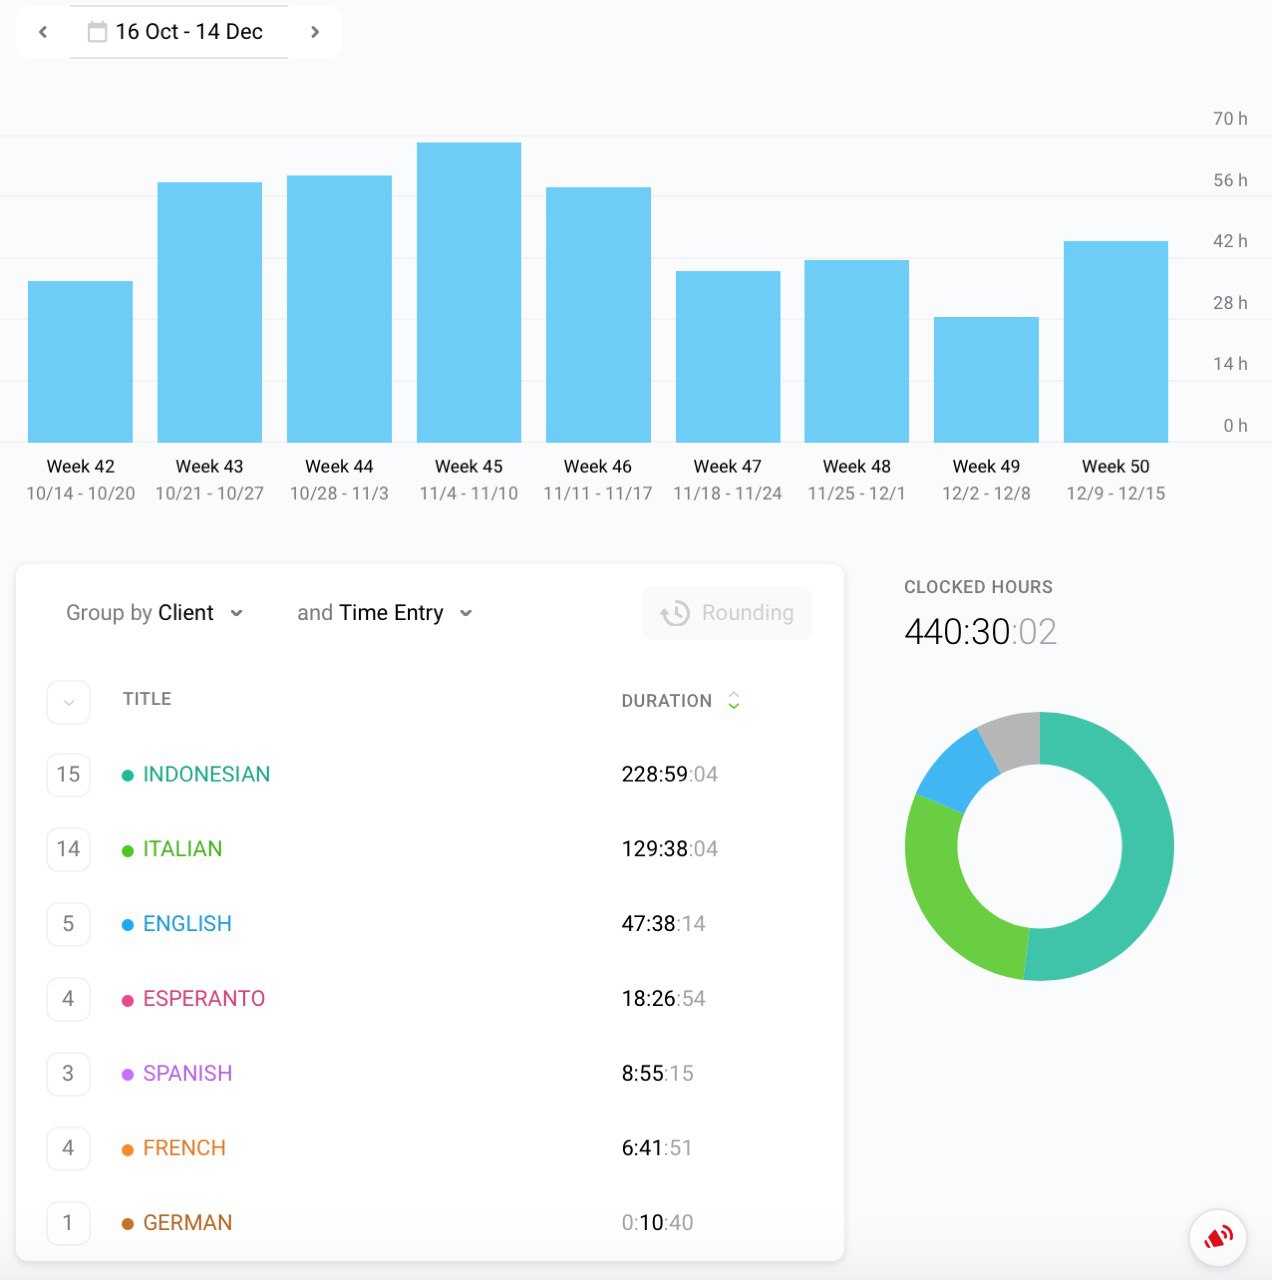Click GERMAN brown color dot

pos(128,1224)
